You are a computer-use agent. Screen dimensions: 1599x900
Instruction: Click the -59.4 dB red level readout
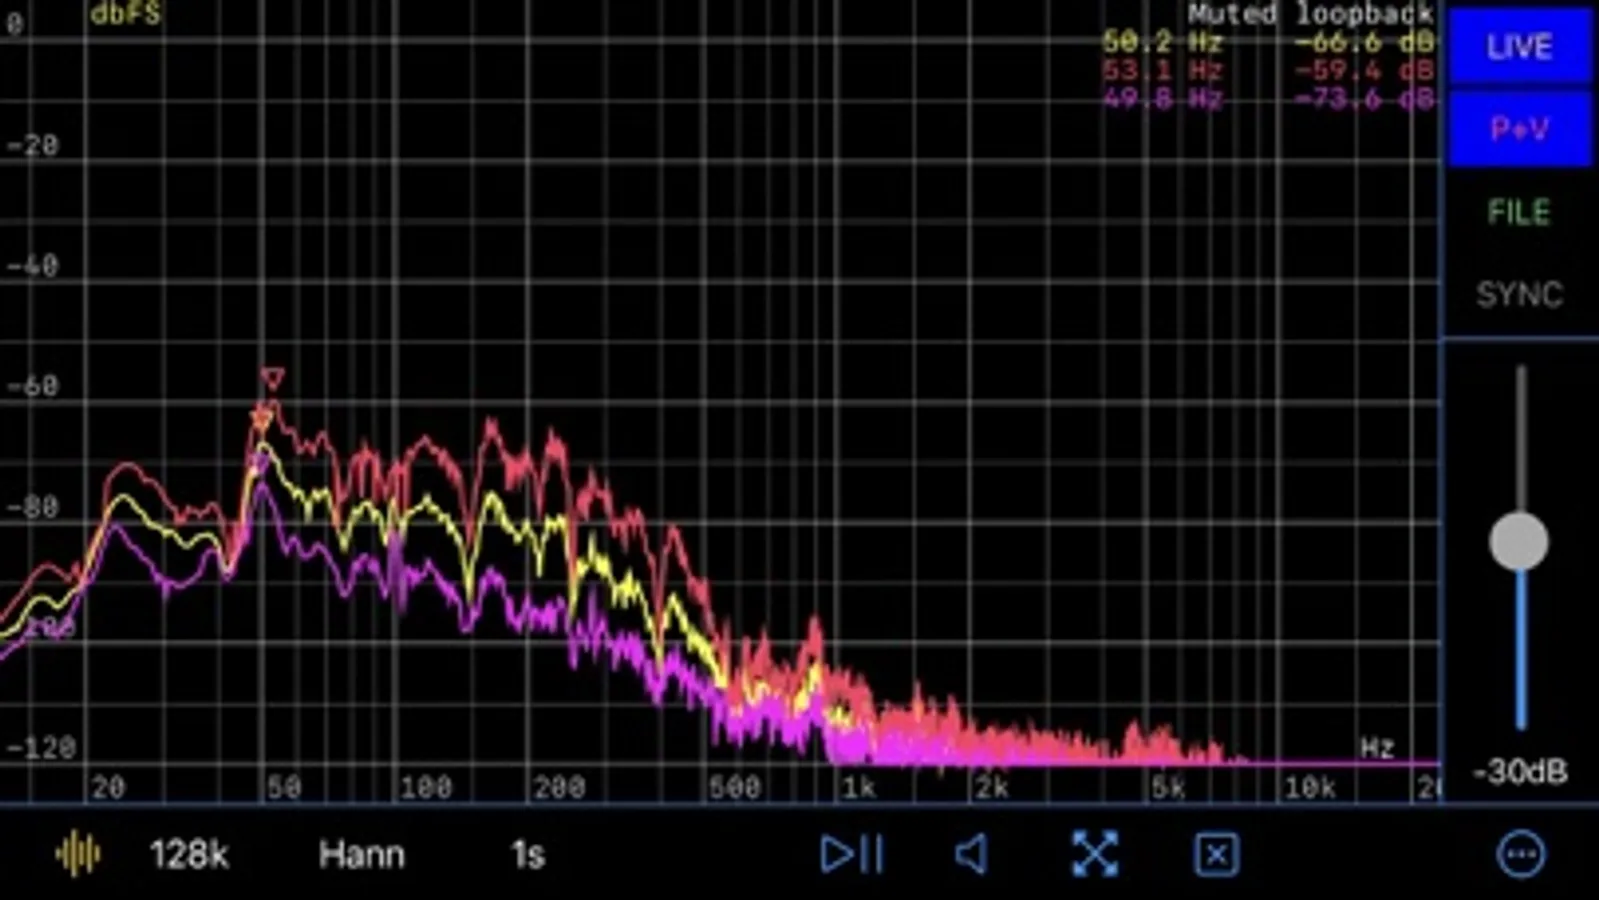click(x=1364, y=70)
